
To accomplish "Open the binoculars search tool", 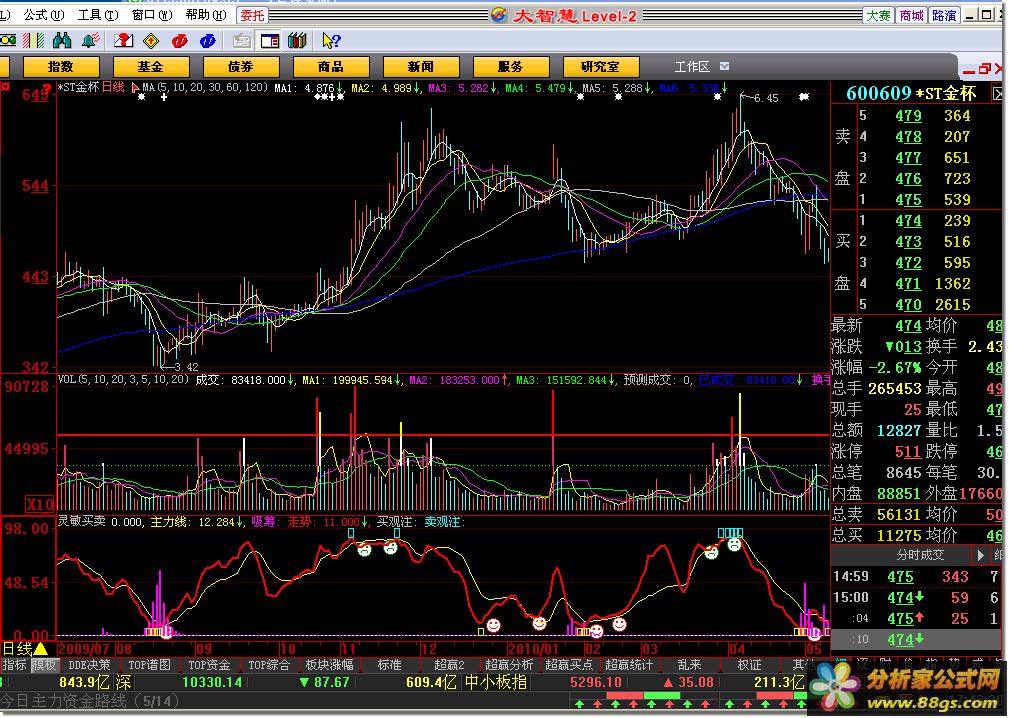I will [62, 41].
